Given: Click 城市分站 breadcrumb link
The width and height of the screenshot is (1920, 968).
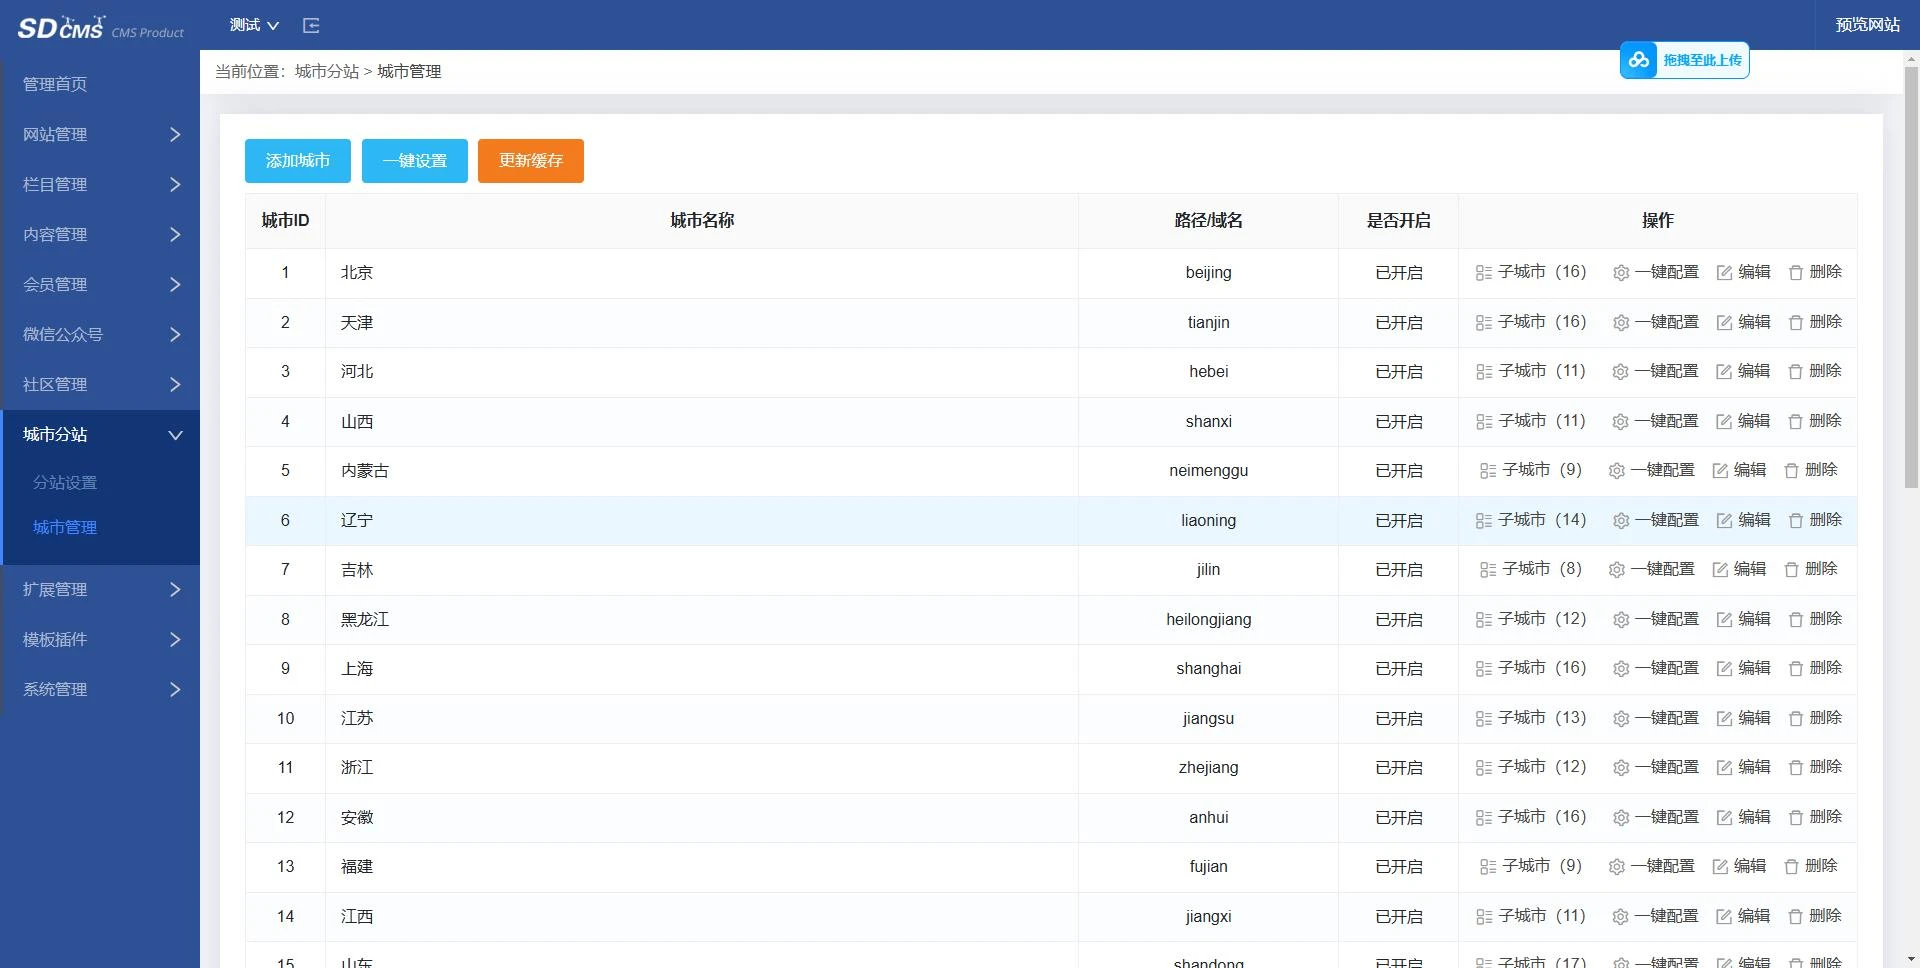Looking at the screenshot, I should click(327, 71).
